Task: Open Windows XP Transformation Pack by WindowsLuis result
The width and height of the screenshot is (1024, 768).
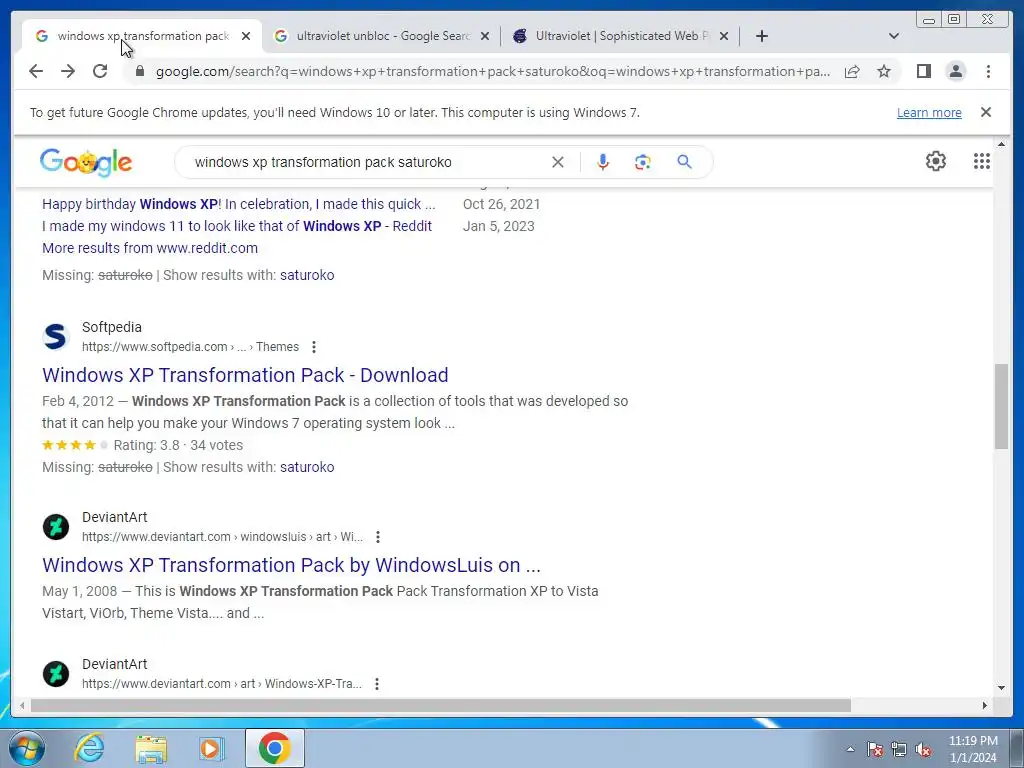Action: point(291,565)
